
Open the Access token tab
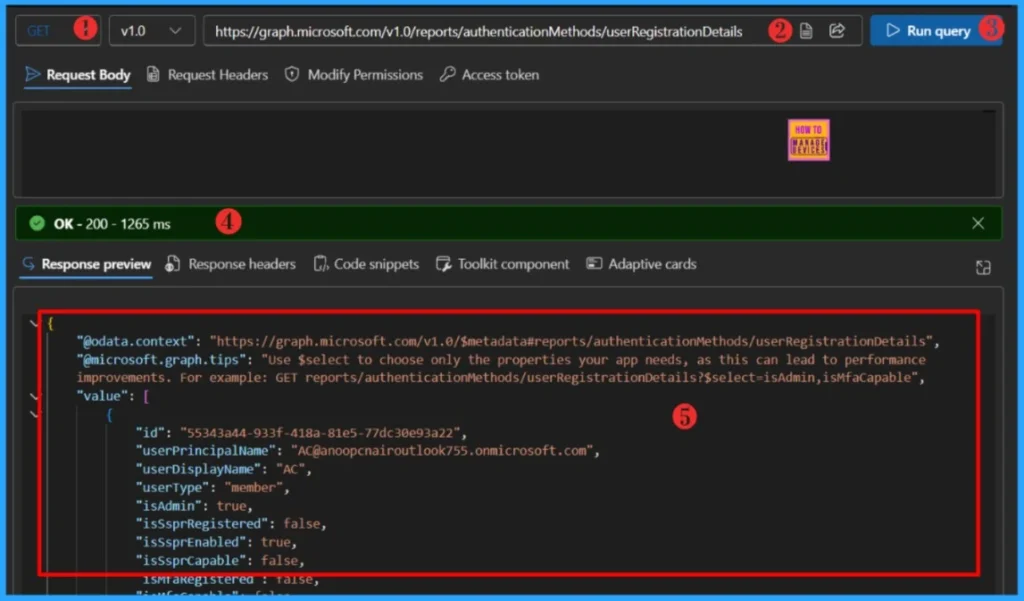pyautogui.click(x=490, y=75)
